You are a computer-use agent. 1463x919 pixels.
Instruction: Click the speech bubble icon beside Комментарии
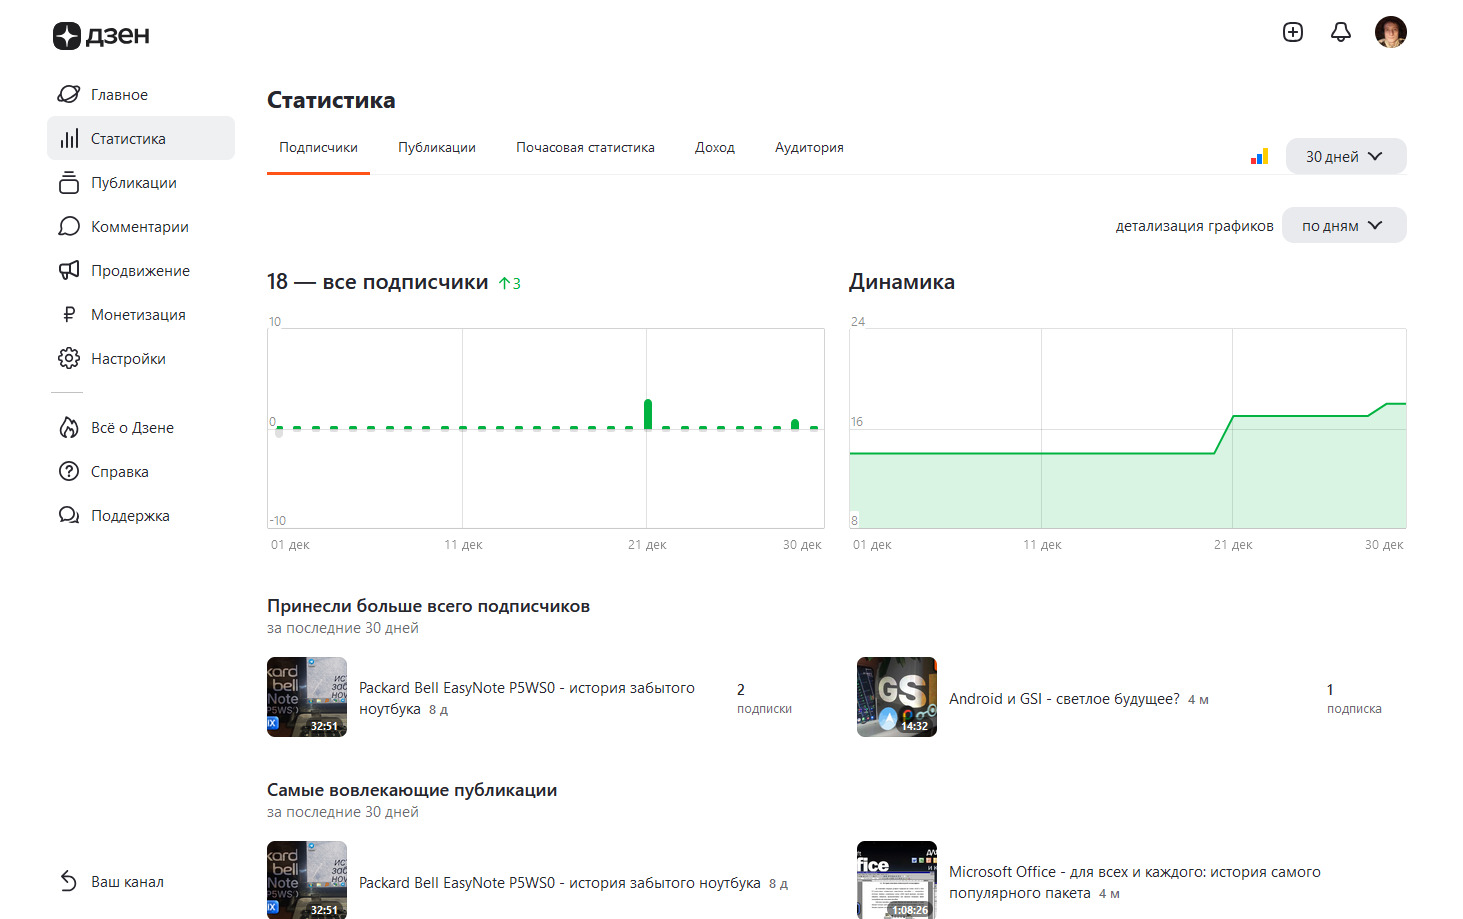(69, 226)
